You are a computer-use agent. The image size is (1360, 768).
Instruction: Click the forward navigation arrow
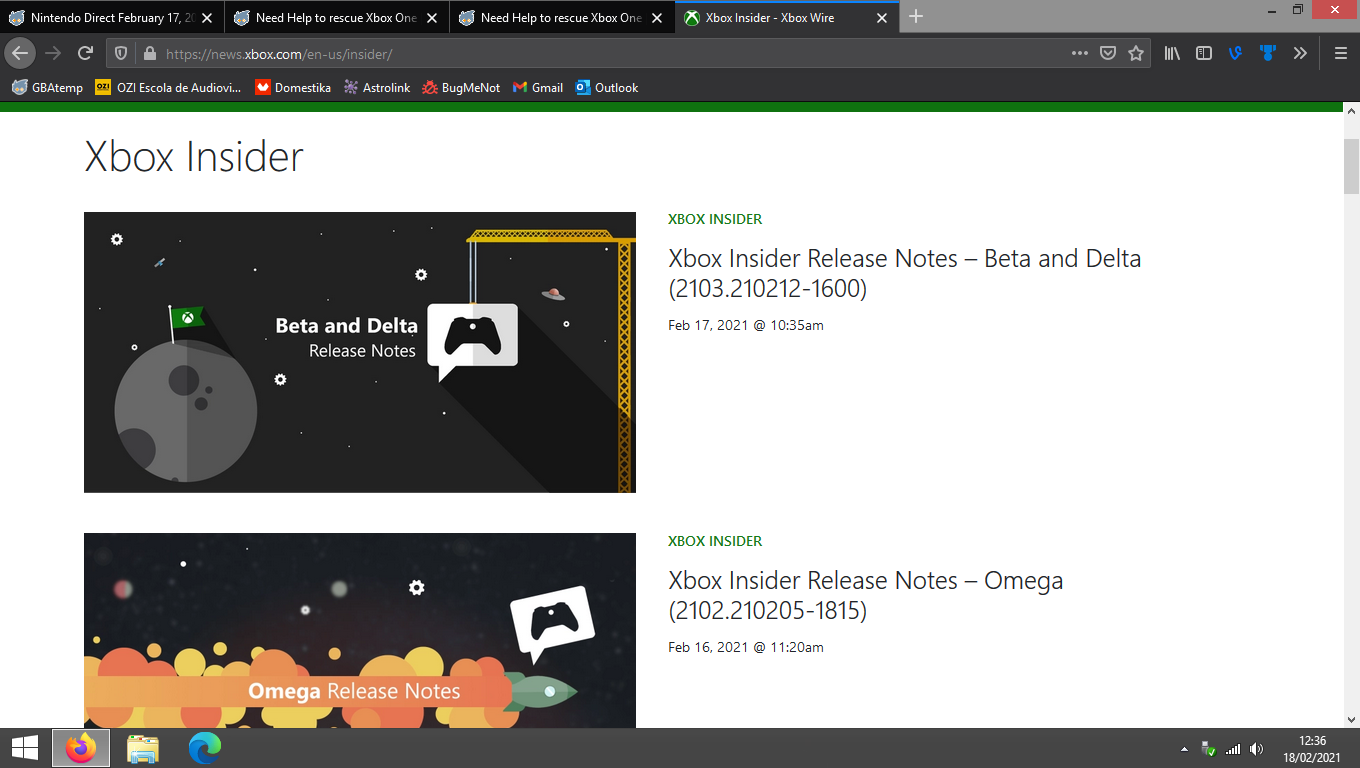(x=53, y=54)
